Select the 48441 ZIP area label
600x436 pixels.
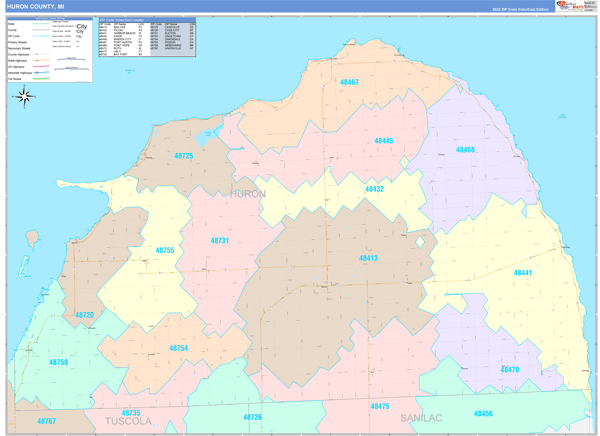(x=523, y=272)
